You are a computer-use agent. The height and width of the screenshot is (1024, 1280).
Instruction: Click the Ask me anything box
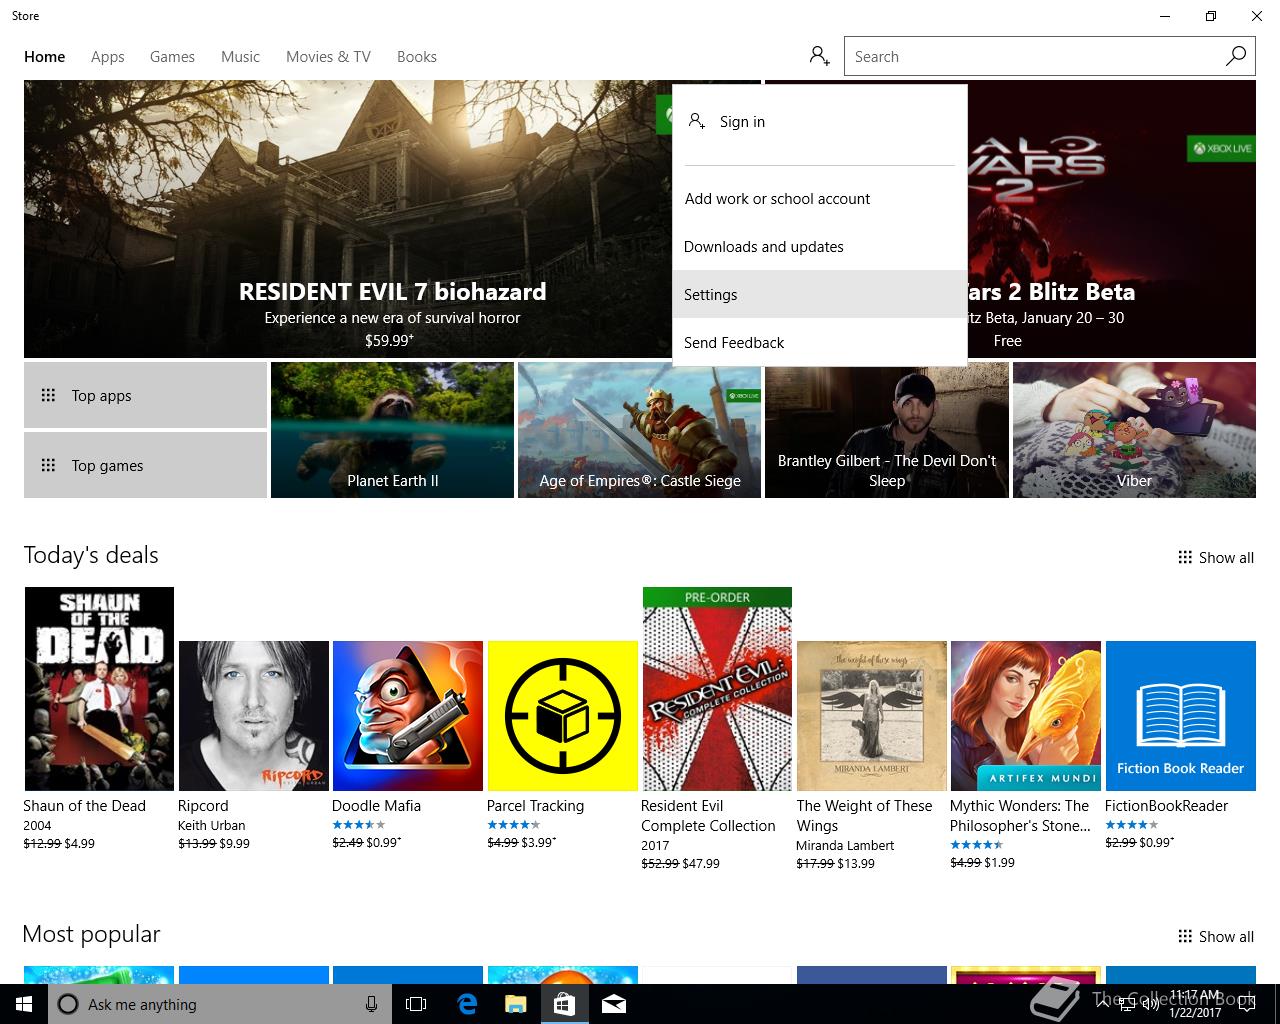coord(218,1004)
